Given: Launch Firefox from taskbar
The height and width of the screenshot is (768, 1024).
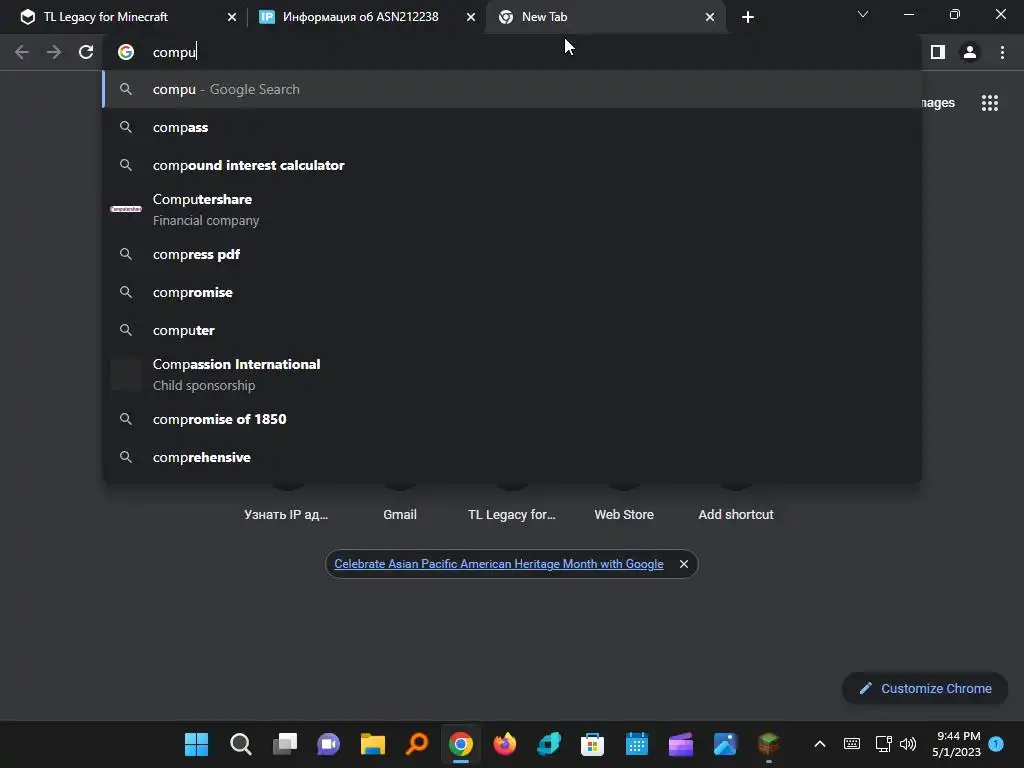Looking at the screenshot, I should tap(505, 744).
